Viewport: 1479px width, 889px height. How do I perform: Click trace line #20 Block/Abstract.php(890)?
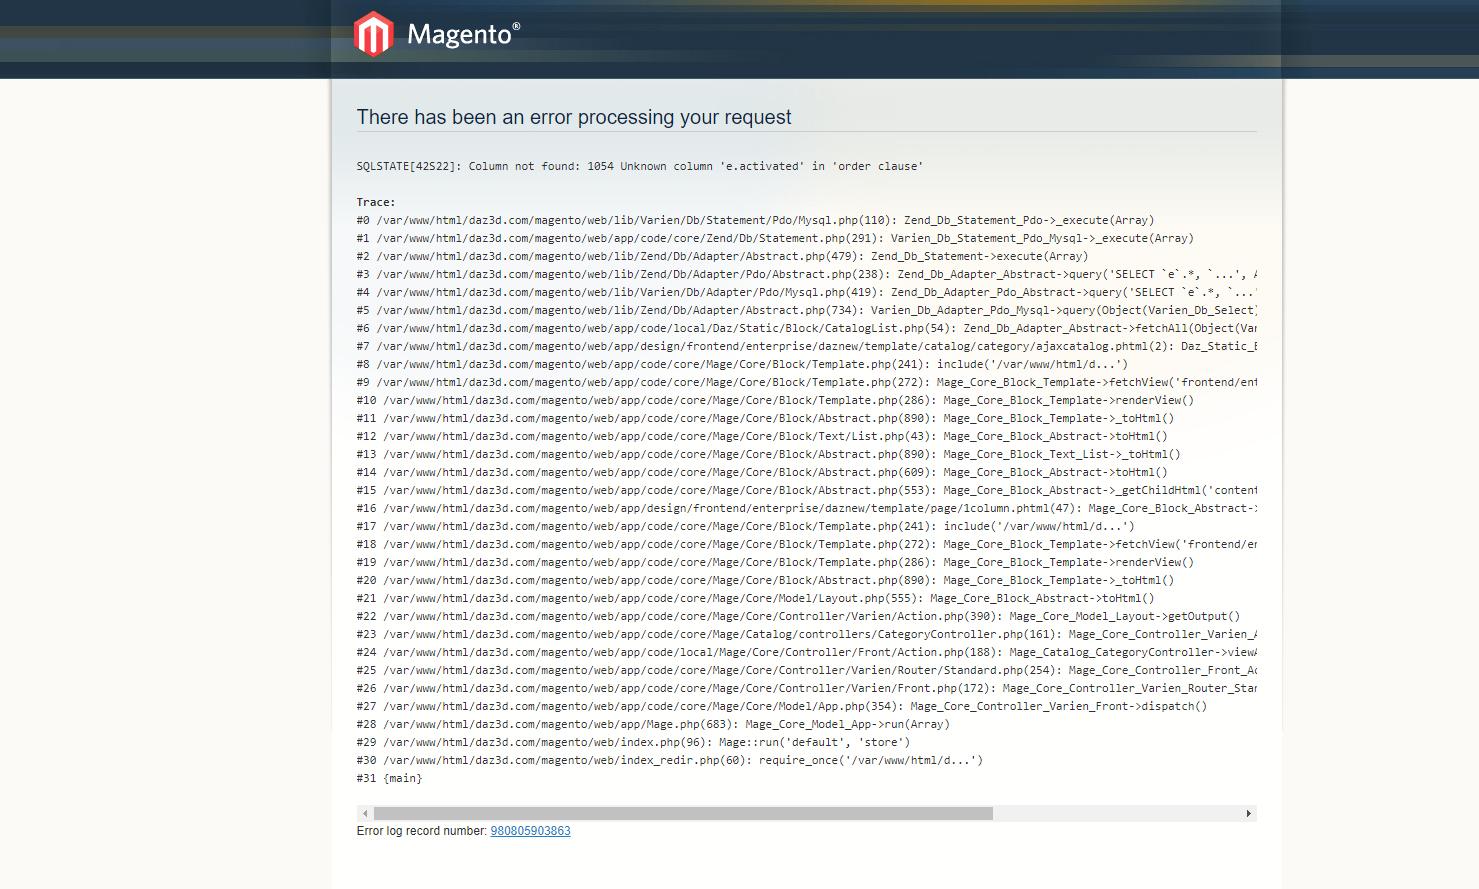click(765, 580)
